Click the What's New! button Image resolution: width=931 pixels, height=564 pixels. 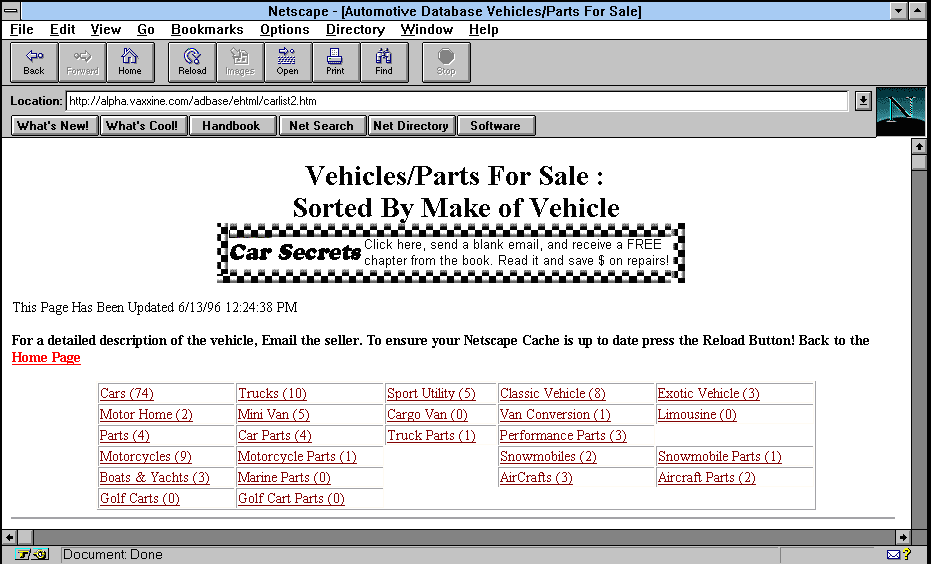click(54, 126)
